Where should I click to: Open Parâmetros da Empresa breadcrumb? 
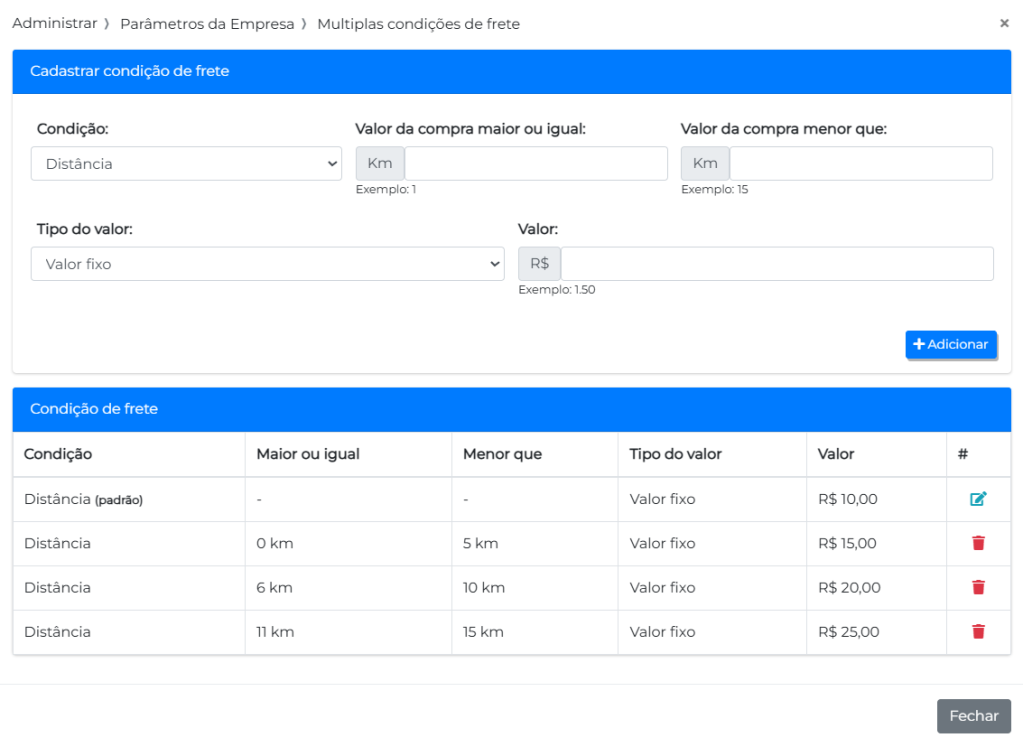pos(207,23)
